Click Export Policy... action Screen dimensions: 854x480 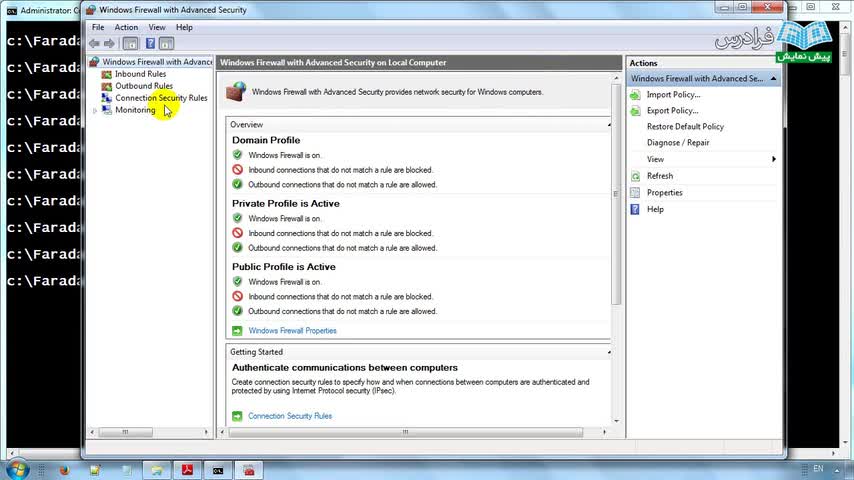[x=672, y=111]
